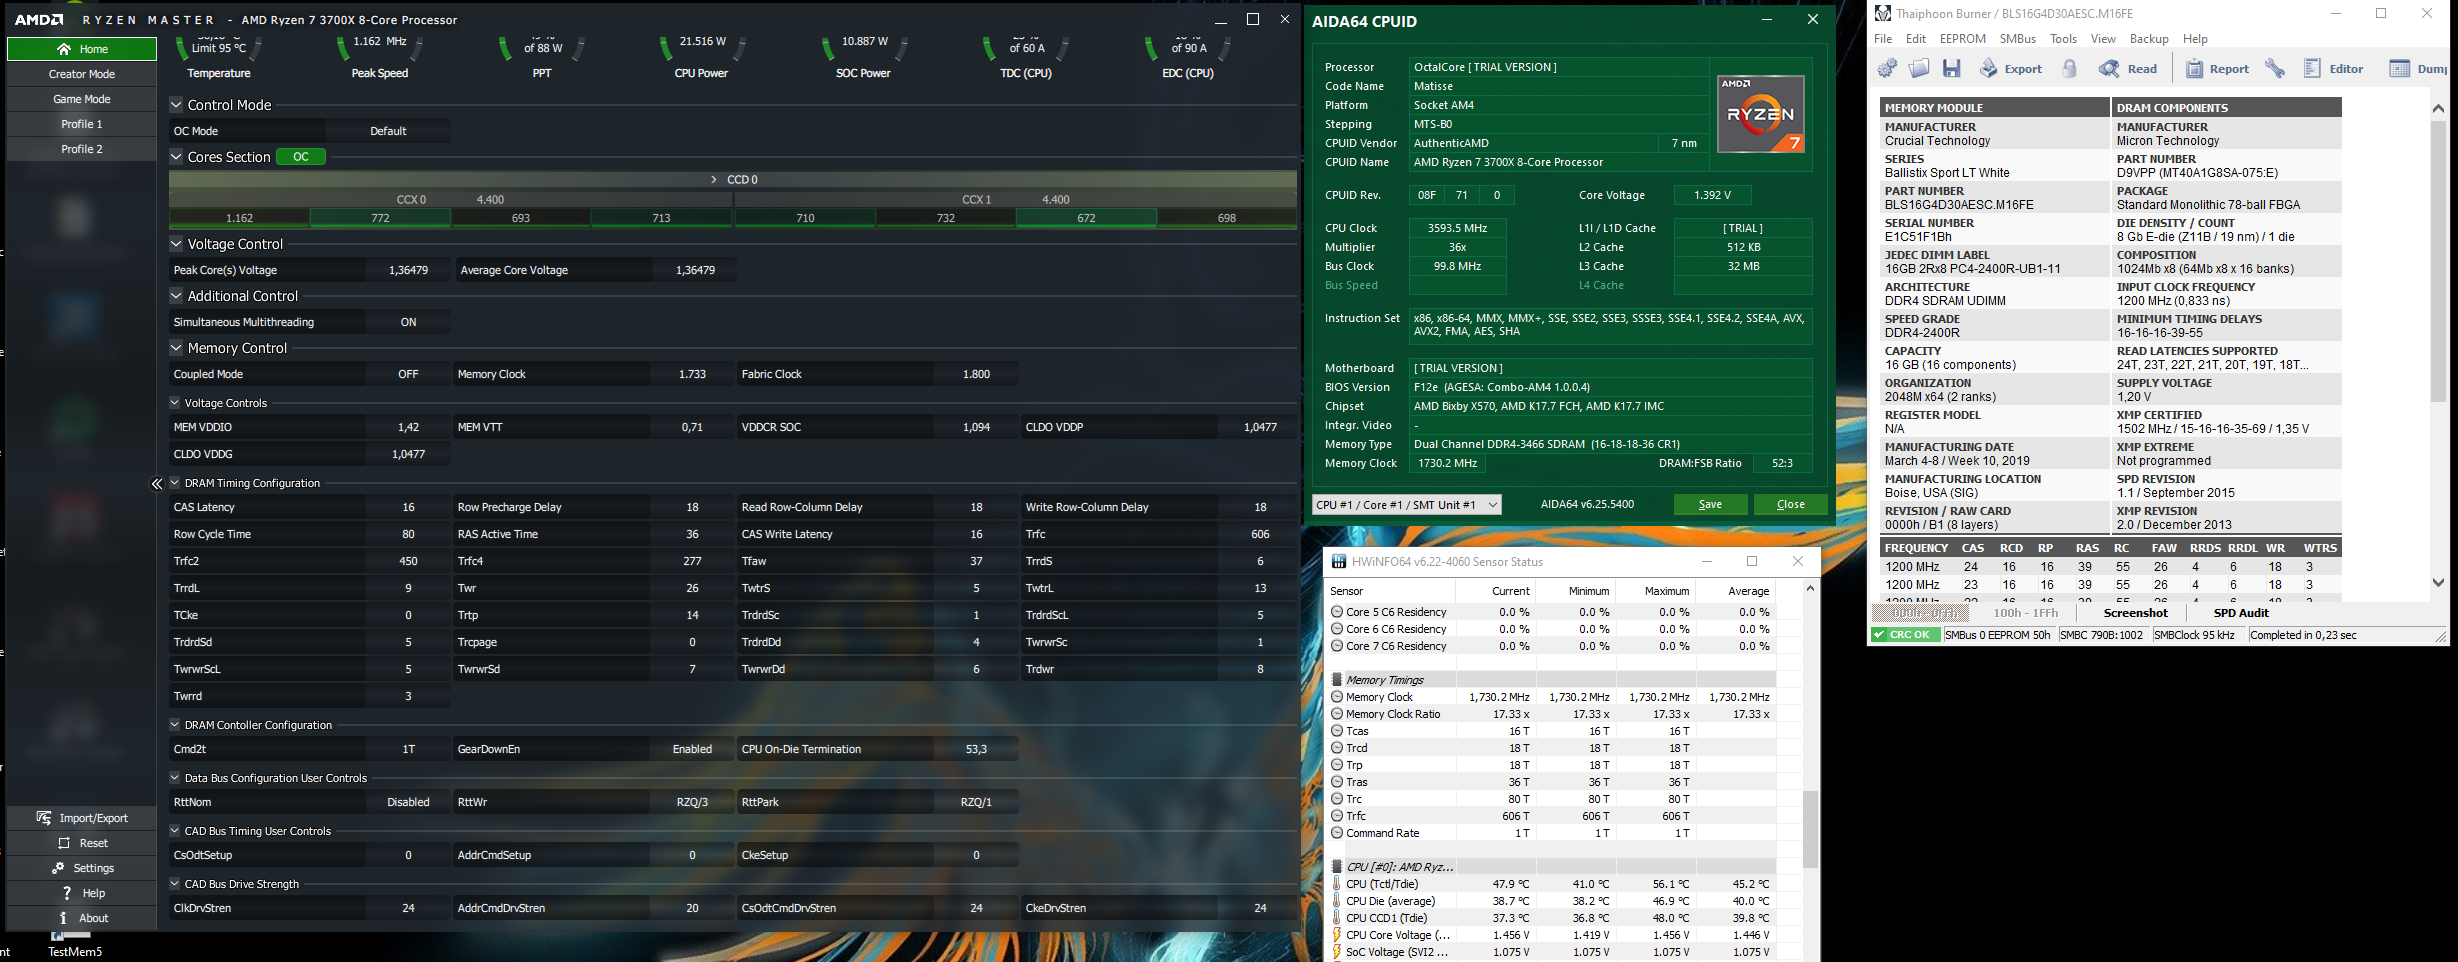The height and width of the screenshot is (962, 2458).
Task: Open the TestMem5 desktop shortcut
Action: click(74, 946)
